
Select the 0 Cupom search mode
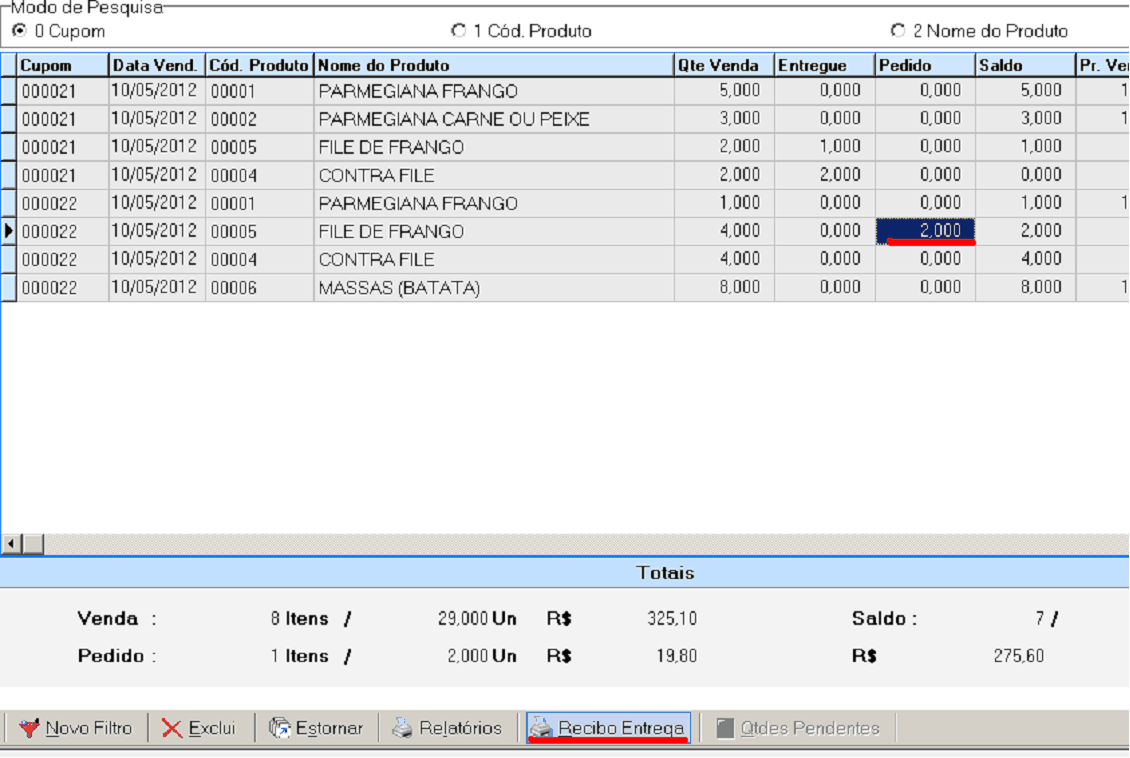19,31
